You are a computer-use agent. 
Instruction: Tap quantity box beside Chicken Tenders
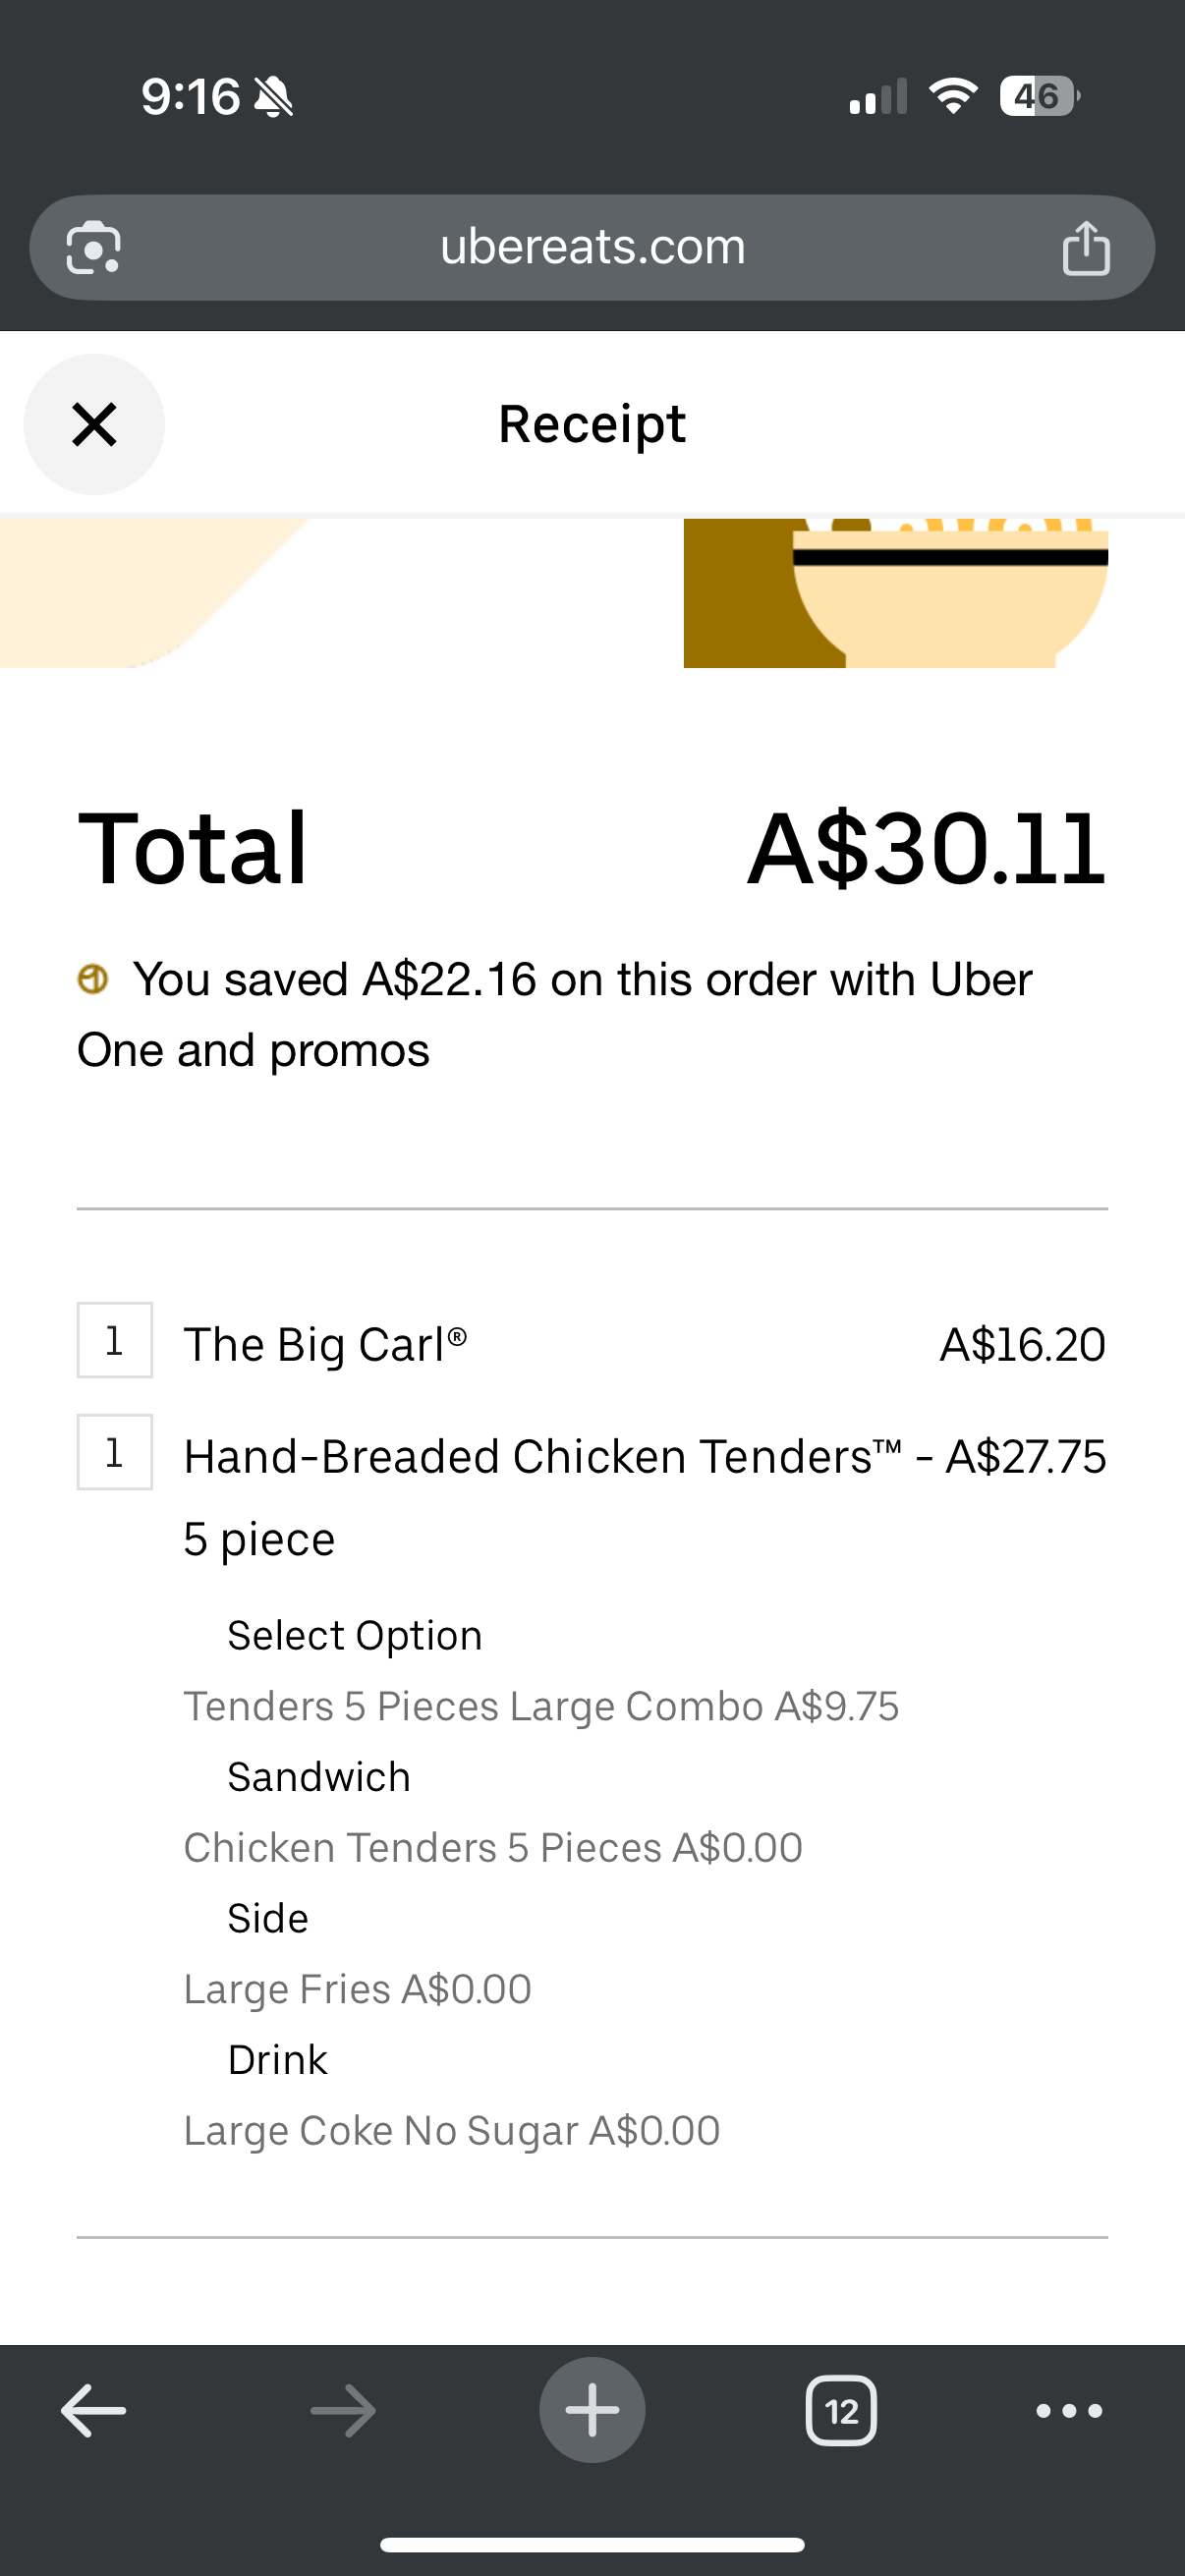tap(114, 1452)
